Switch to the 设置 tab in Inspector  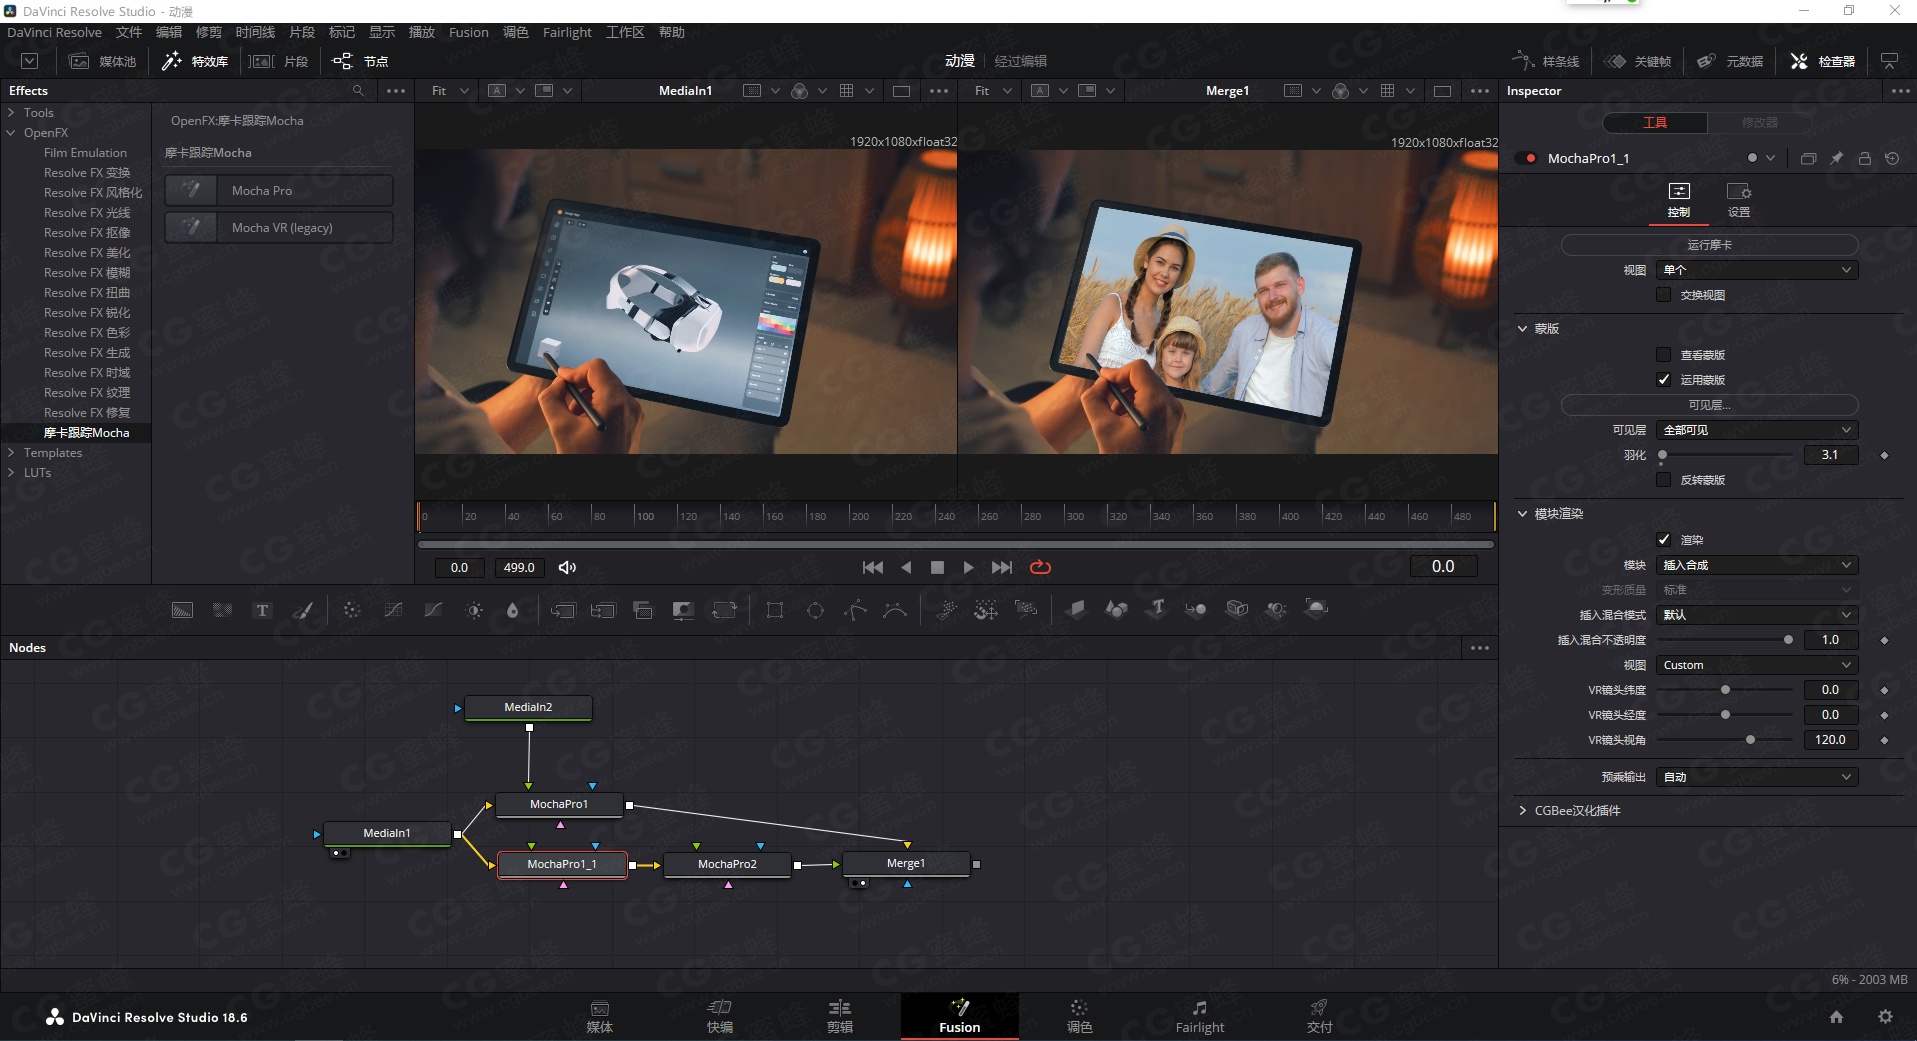click(x=1738, y=200)
